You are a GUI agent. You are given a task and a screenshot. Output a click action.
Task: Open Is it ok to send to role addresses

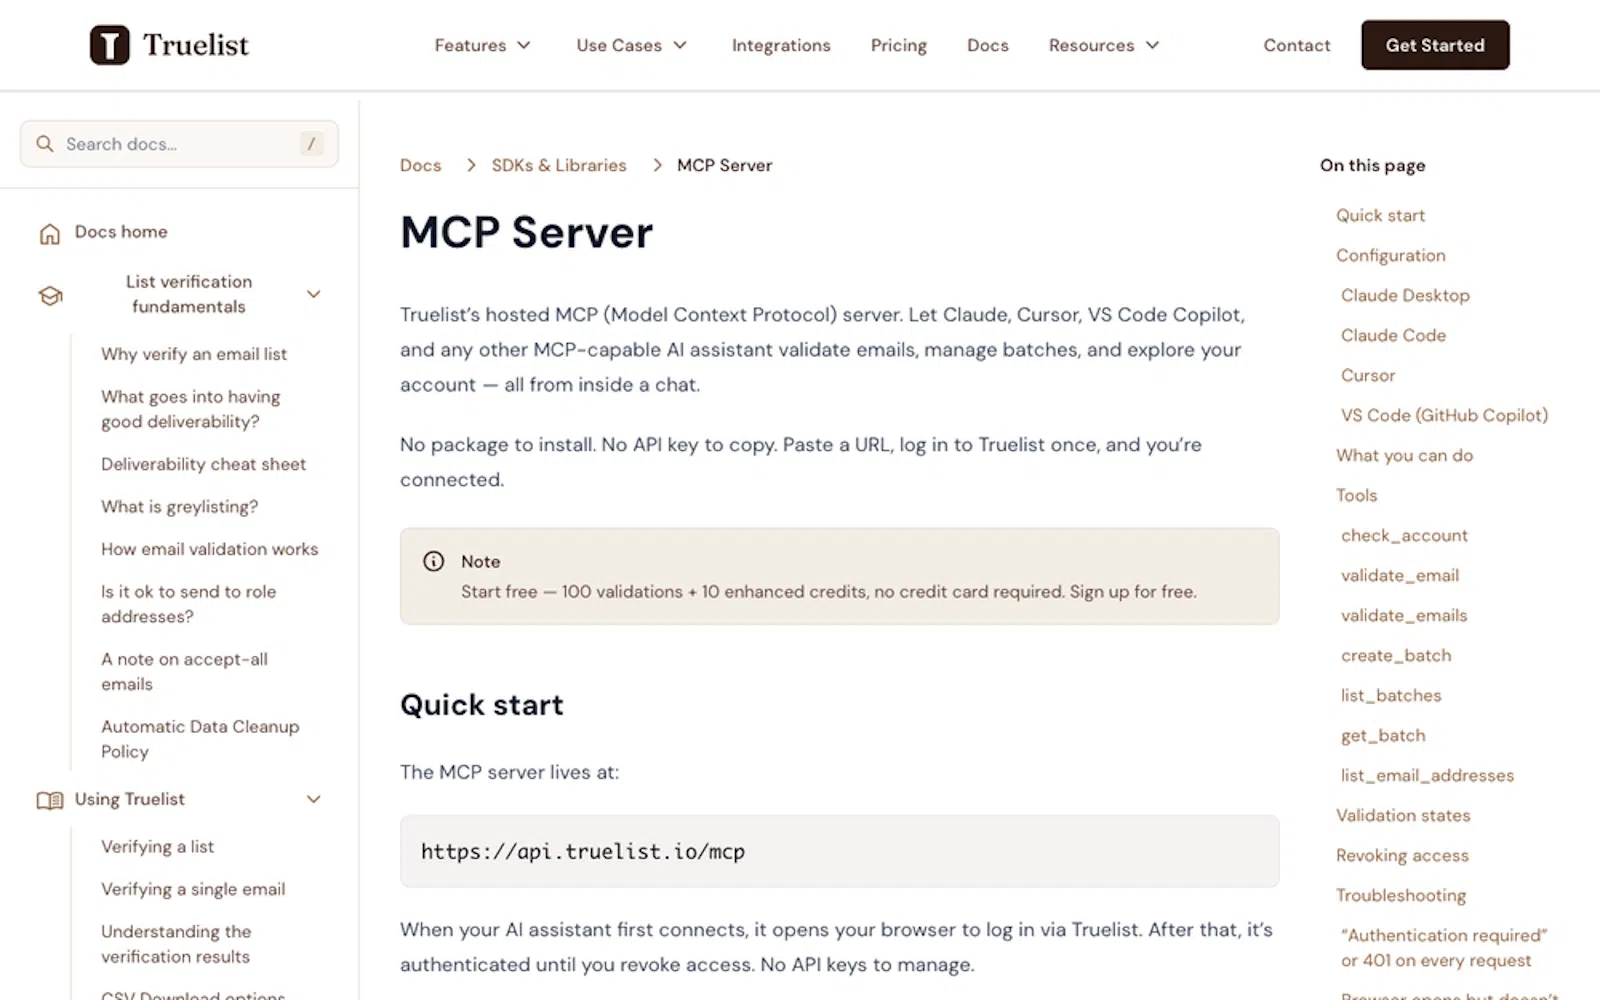188,604
